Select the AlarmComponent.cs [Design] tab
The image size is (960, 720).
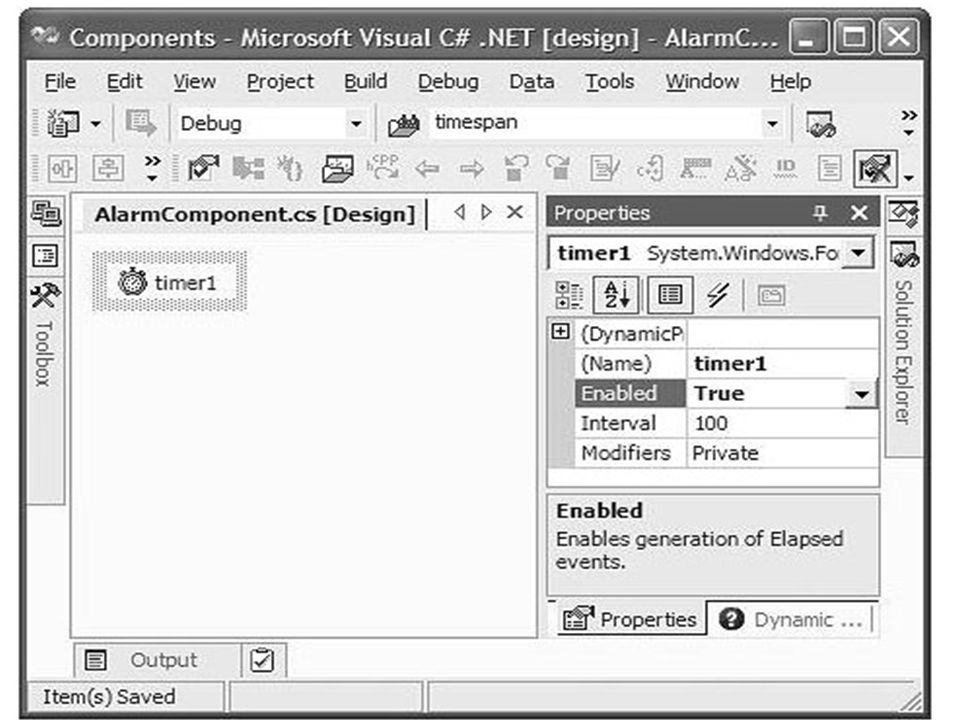click(255, 214)
